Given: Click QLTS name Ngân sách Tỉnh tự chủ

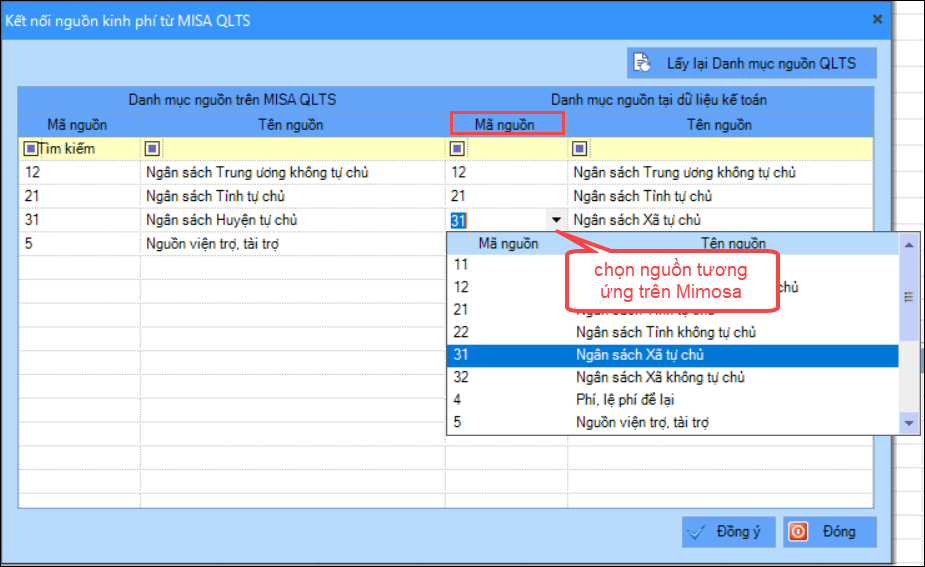Looking at the screenshot, I should pyautogui.click(x=215, y=196).
